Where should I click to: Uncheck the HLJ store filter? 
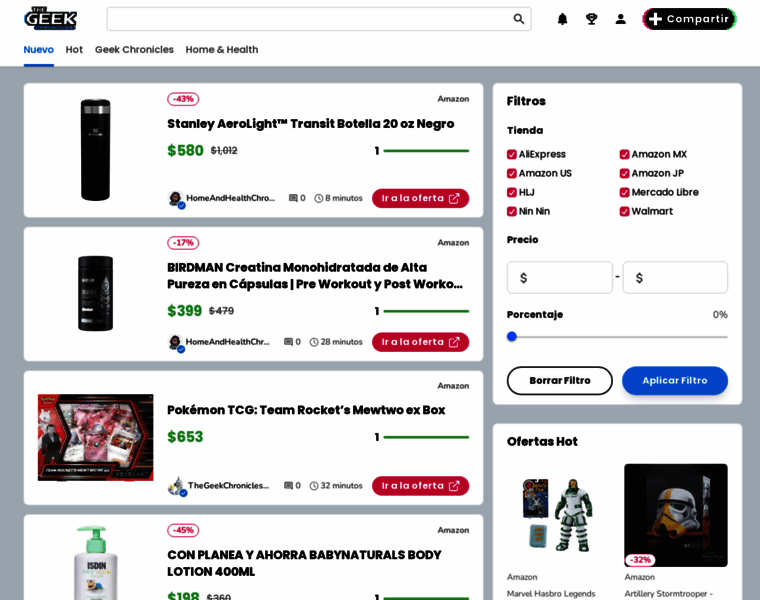tap(512, 192)
